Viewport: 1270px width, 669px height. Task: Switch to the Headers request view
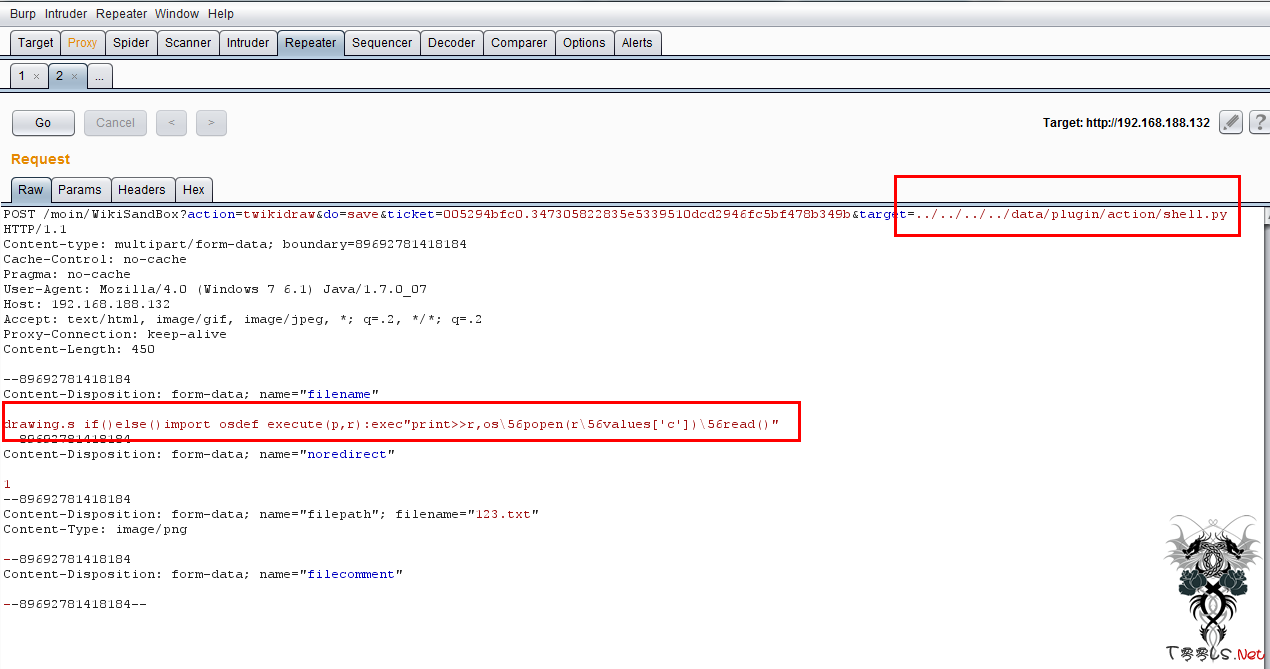(x=142, y=190)
